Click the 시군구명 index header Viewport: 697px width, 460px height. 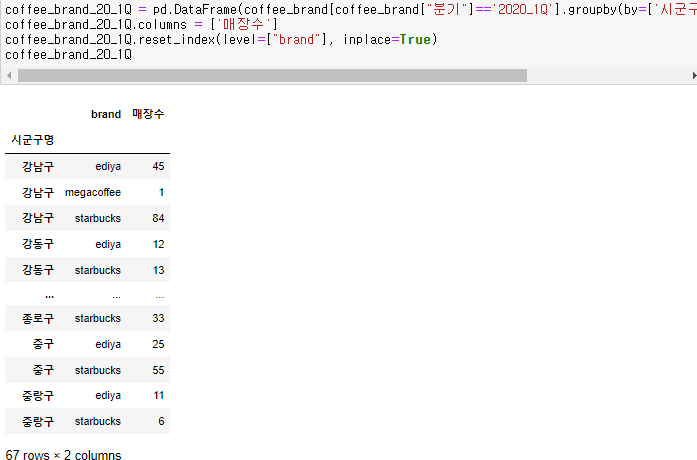tap(32, 140)
